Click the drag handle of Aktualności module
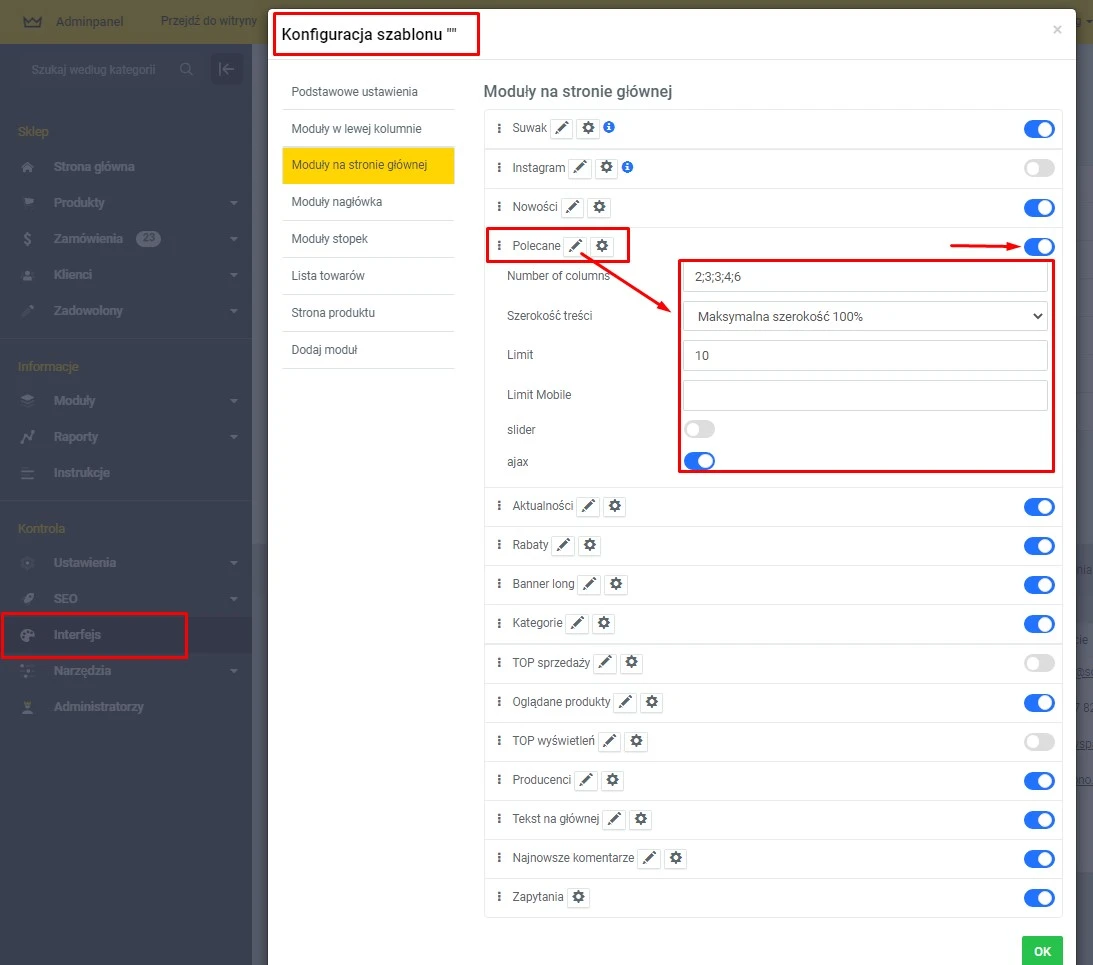 (x=500, y=506)
